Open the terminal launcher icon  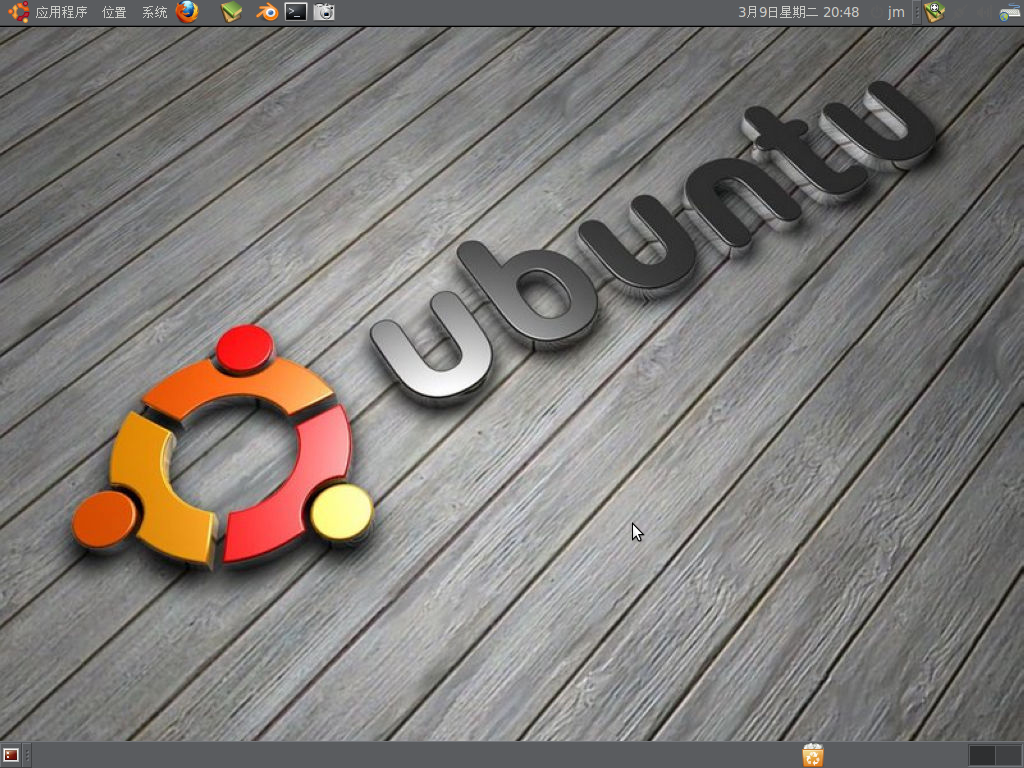tap(296, 12)
